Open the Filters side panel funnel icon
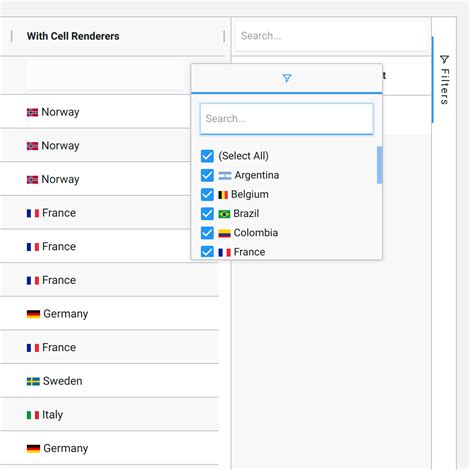The height and width of the screenshot is (470, 474). coord(444,59)
